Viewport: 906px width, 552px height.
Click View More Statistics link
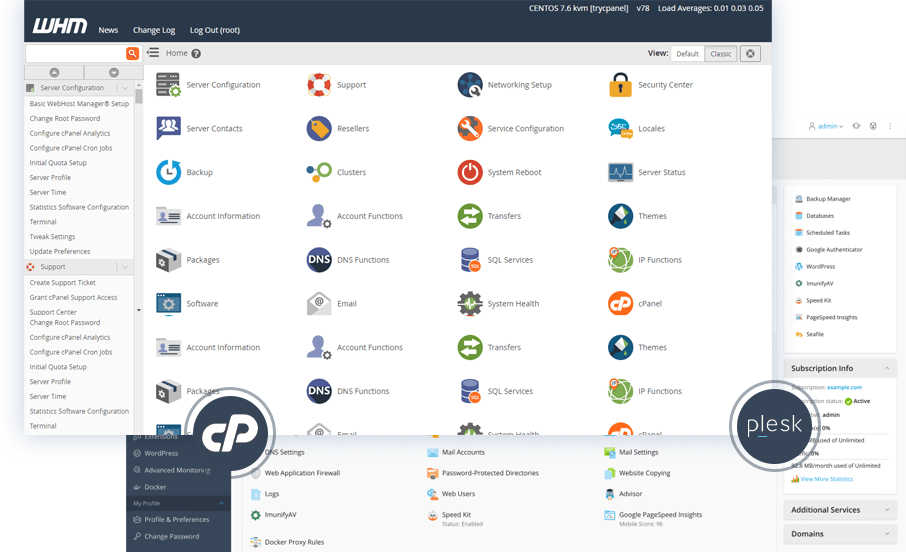[826, 479]
